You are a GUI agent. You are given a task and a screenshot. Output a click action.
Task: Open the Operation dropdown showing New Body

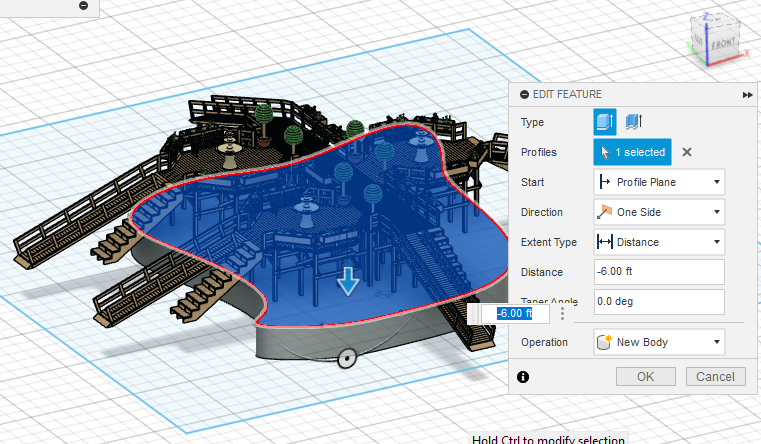tap(659, 342)
